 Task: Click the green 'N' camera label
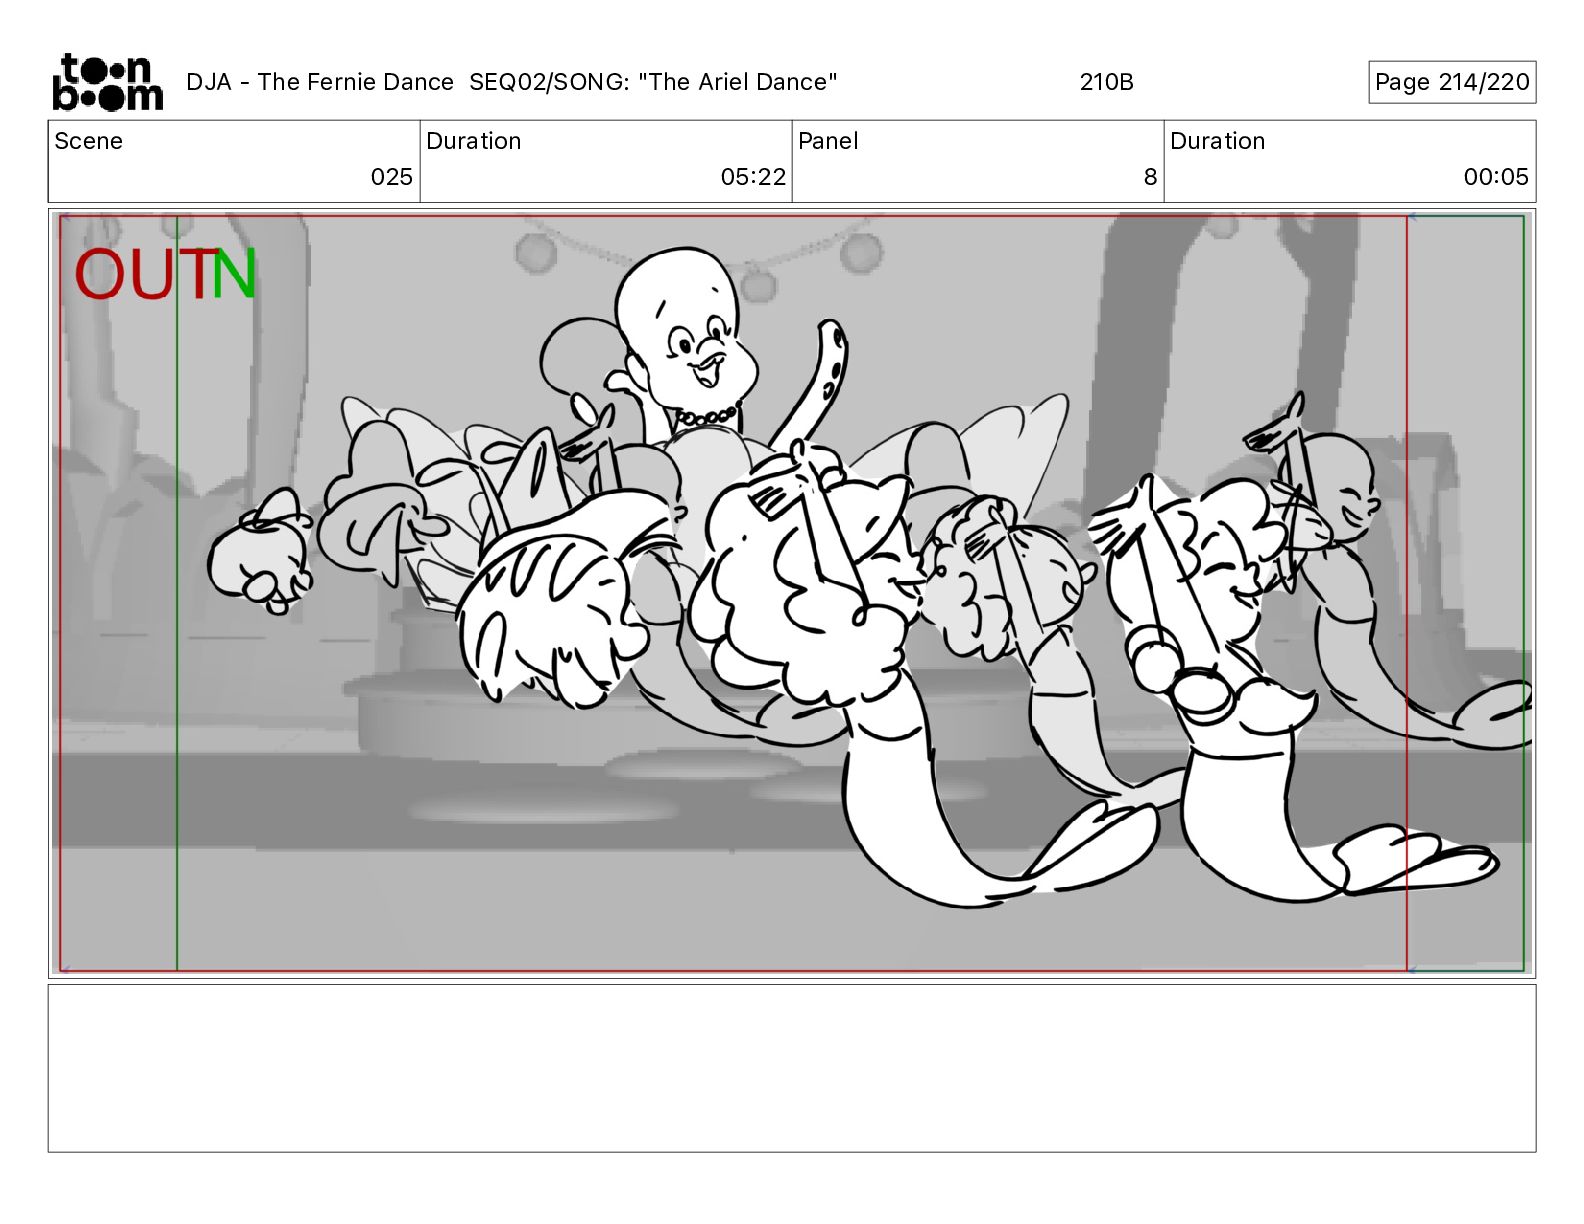point(235,275)
